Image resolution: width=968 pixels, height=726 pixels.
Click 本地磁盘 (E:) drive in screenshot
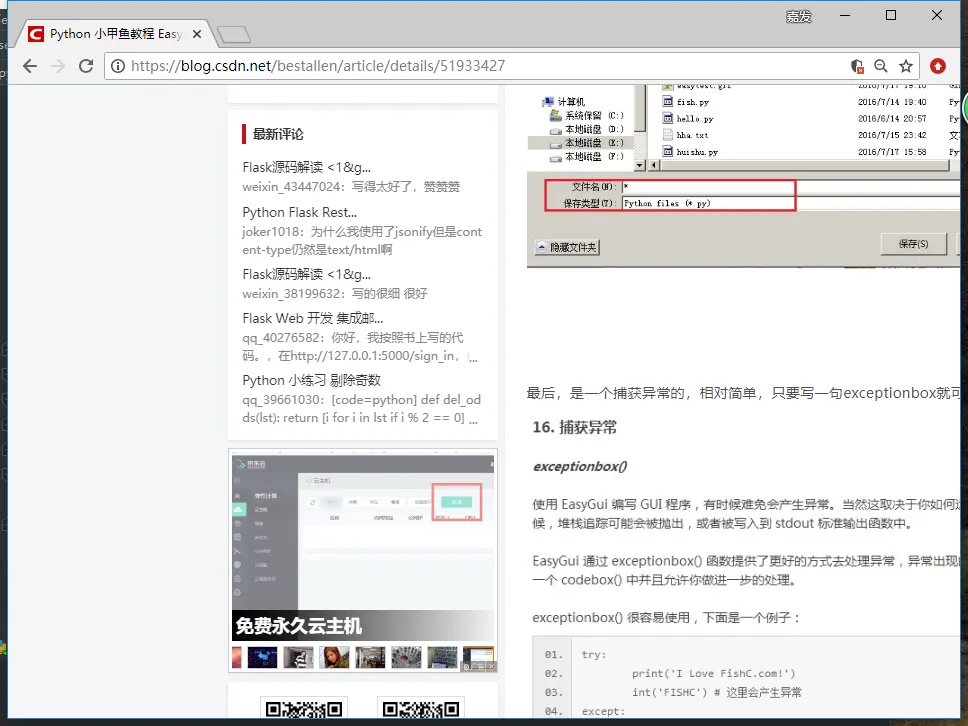(587, 143)
